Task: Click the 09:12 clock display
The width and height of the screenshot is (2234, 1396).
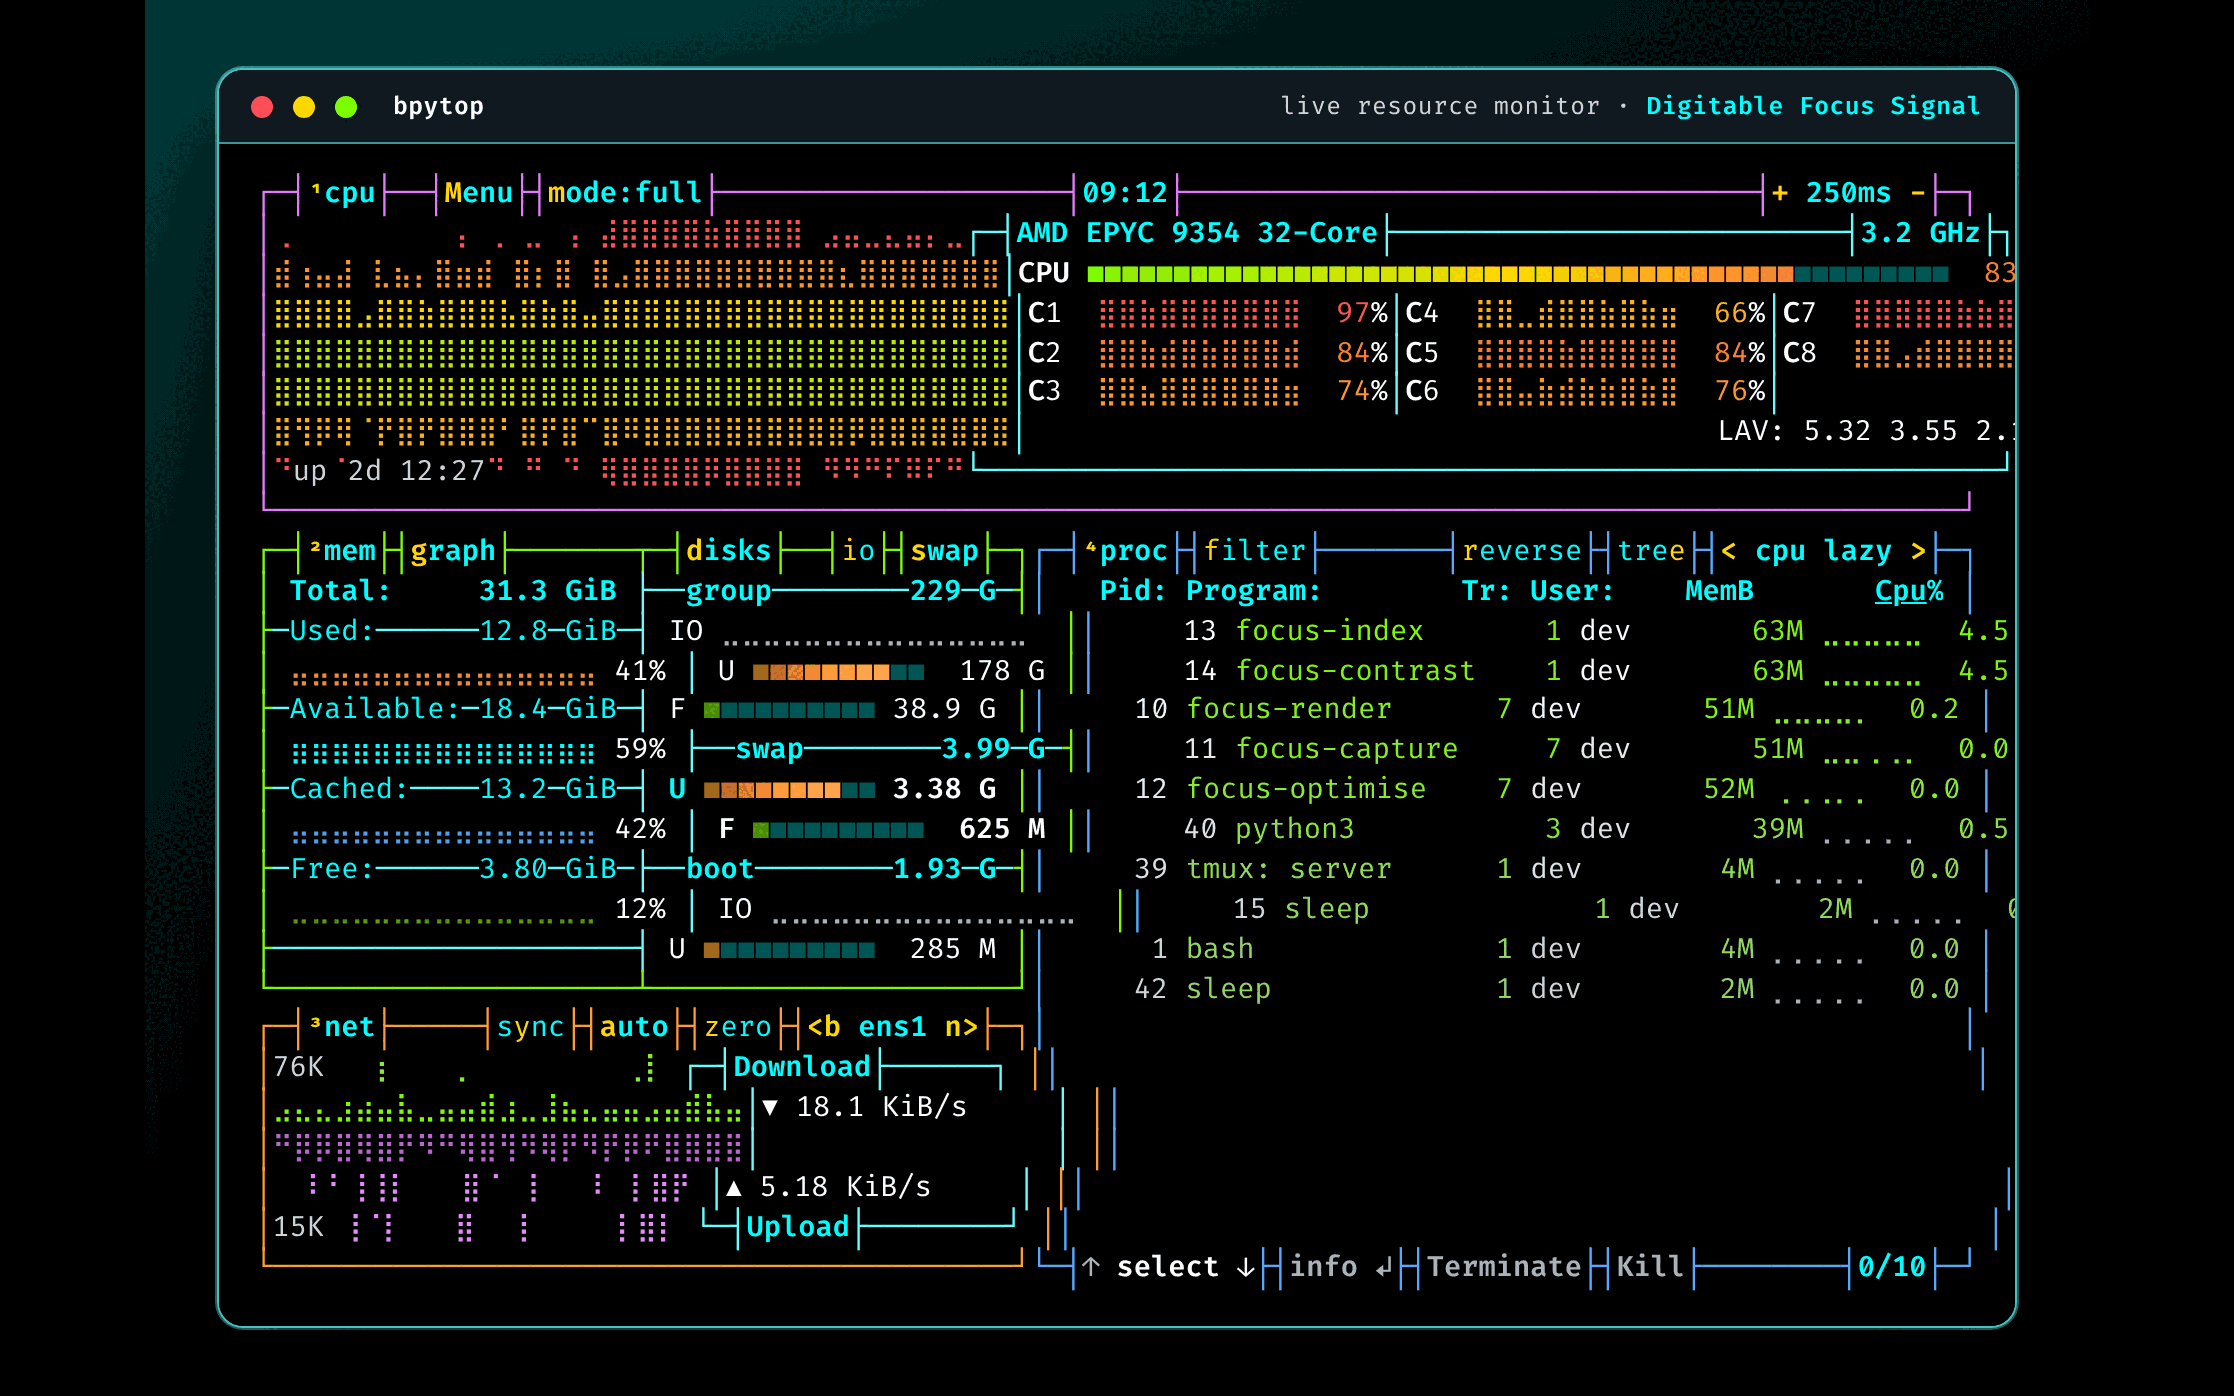Action: 1125,192
